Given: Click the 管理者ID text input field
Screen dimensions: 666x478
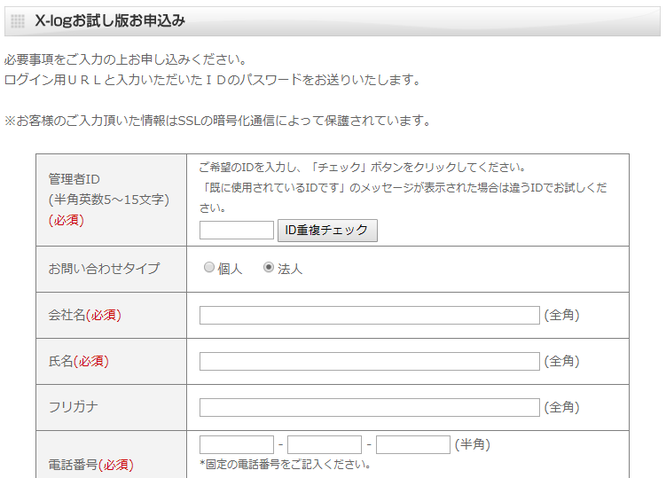Looking at the screenshot, I should pyautogui.click(x=237, y=230).
